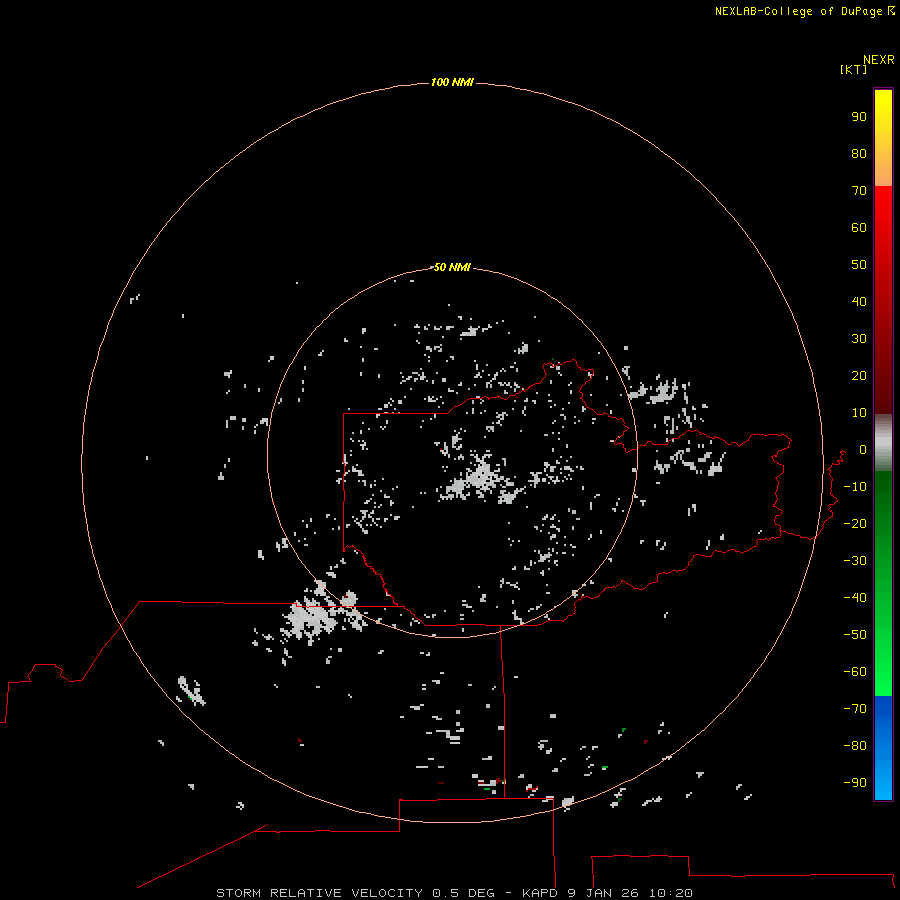The image size is (900, 900).
Task: Click the -30 value on the velocity scale
Action: 855,561
